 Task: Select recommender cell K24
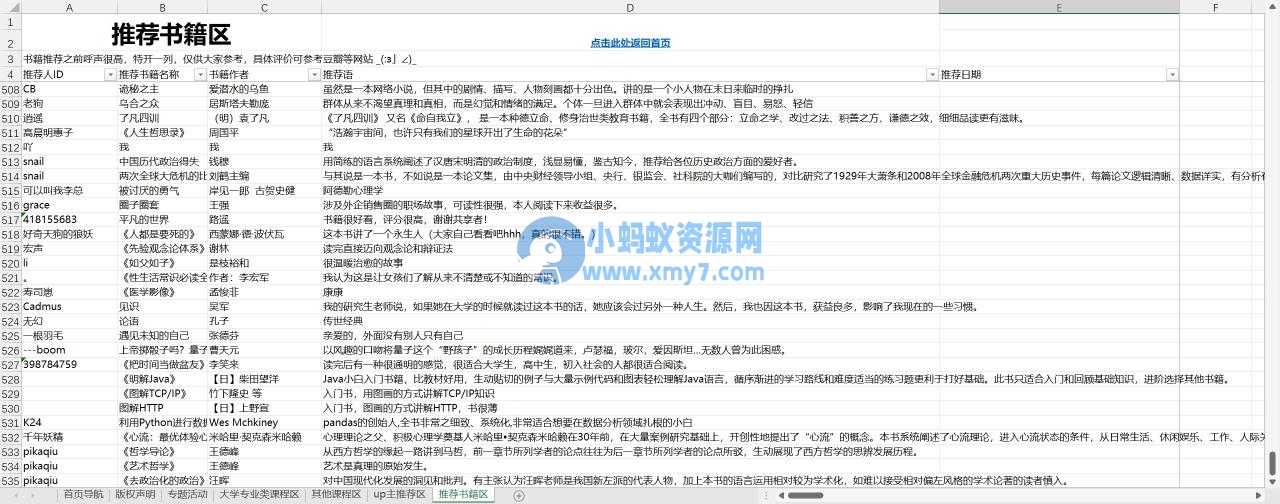pyautogui.click(x=69, y=422)
